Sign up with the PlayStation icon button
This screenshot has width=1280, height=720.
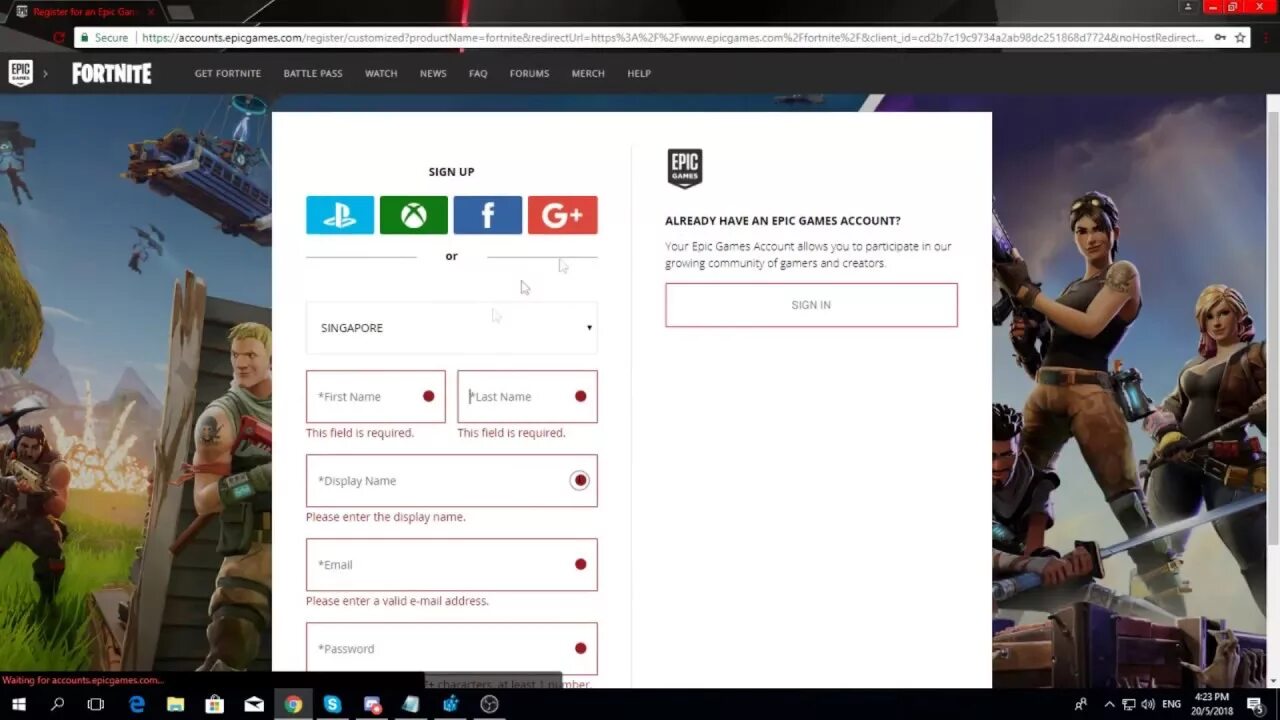(340, 215)
